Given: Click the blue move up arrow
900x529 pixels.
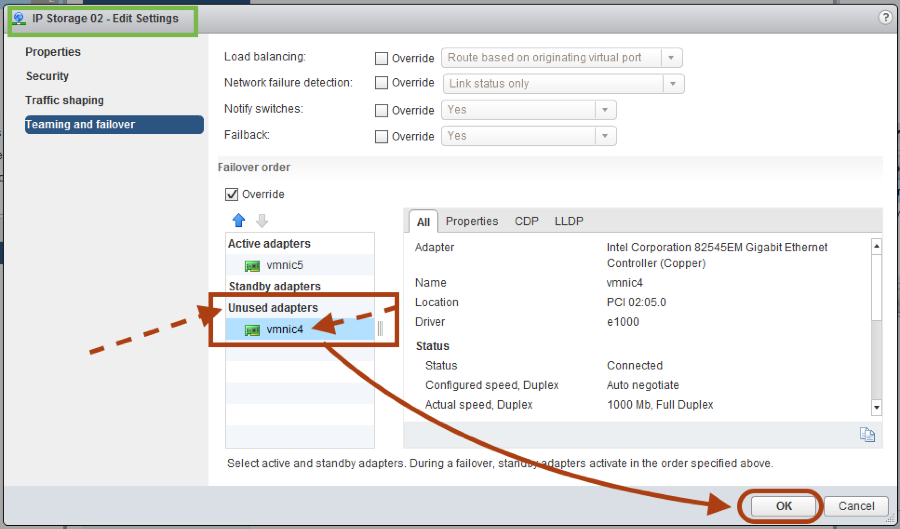Looking at the screenshot, I should pos(238,221).
